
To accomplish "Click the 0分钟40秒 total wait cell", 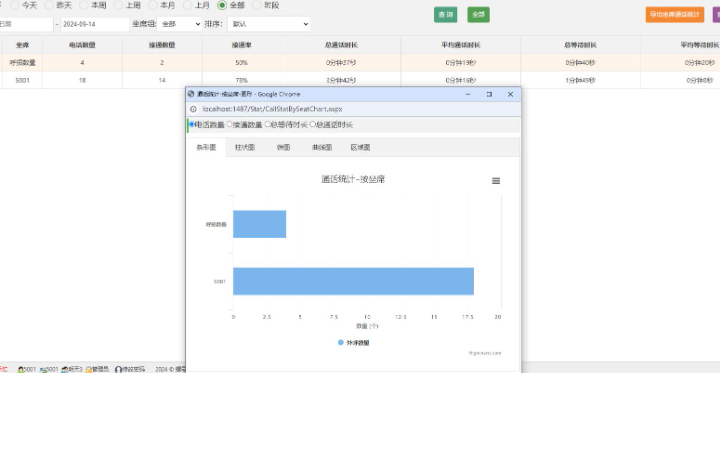I will pos(580,62).
